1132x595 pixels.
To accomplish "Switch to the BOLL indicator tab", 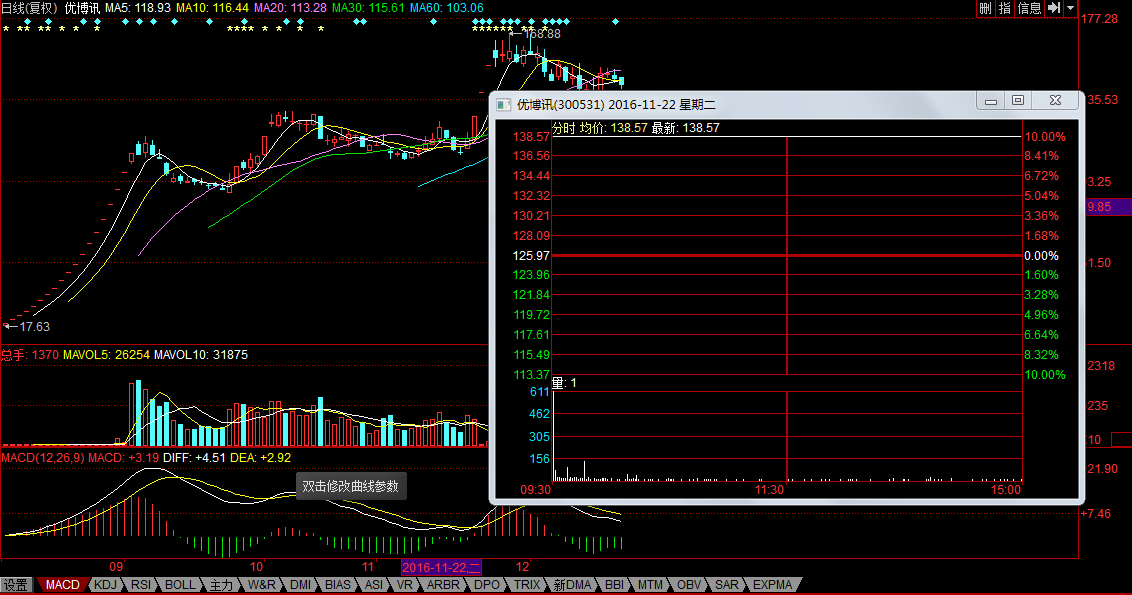I will click(181, 585).
